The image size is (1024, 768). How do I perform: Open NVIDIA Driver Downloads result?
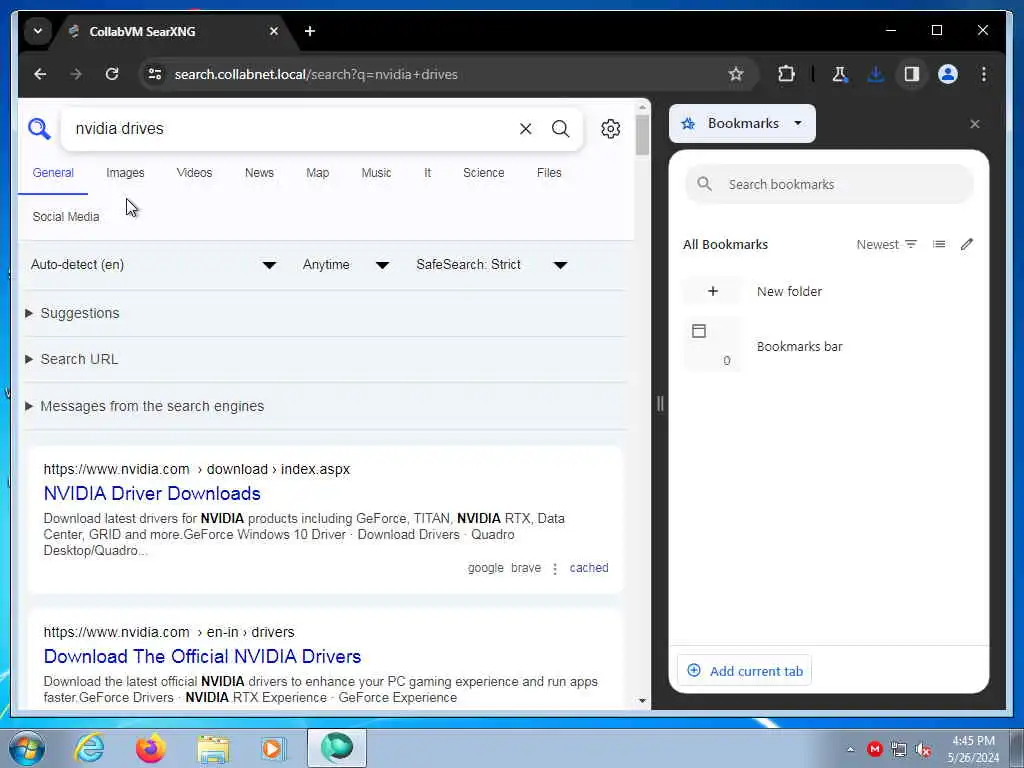click(x=152, y=493)
